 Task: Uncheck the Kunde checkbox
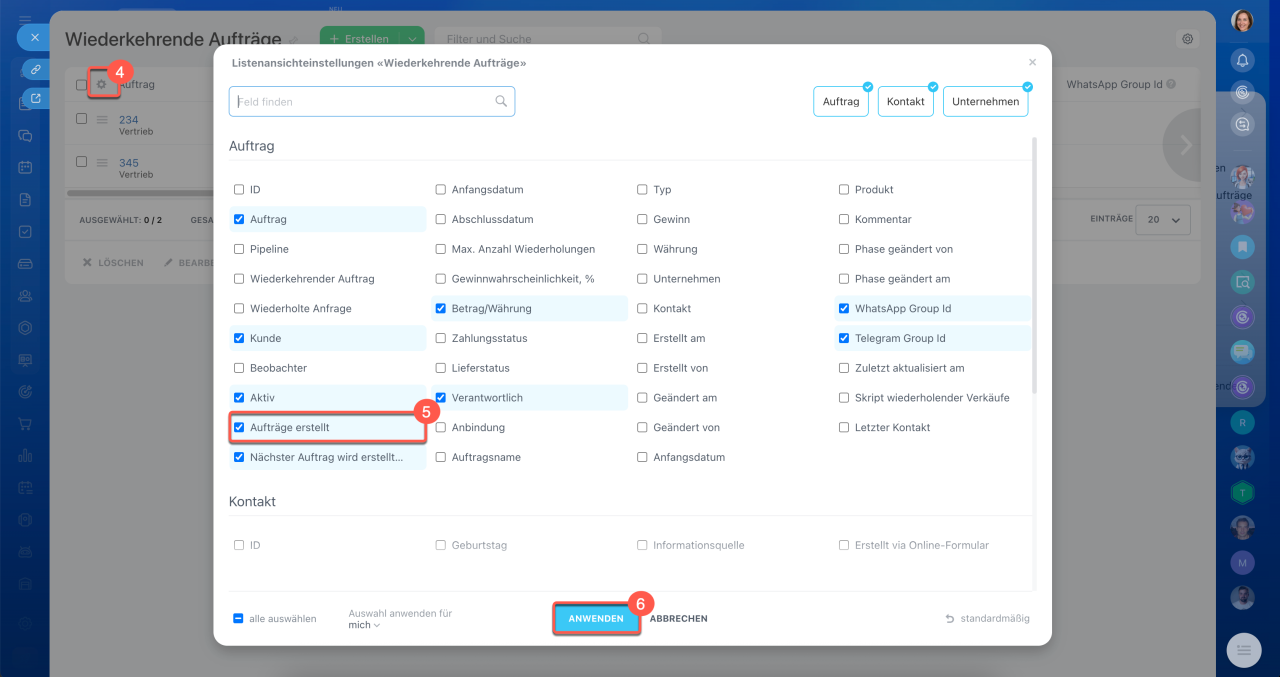(x=239, y=338)
